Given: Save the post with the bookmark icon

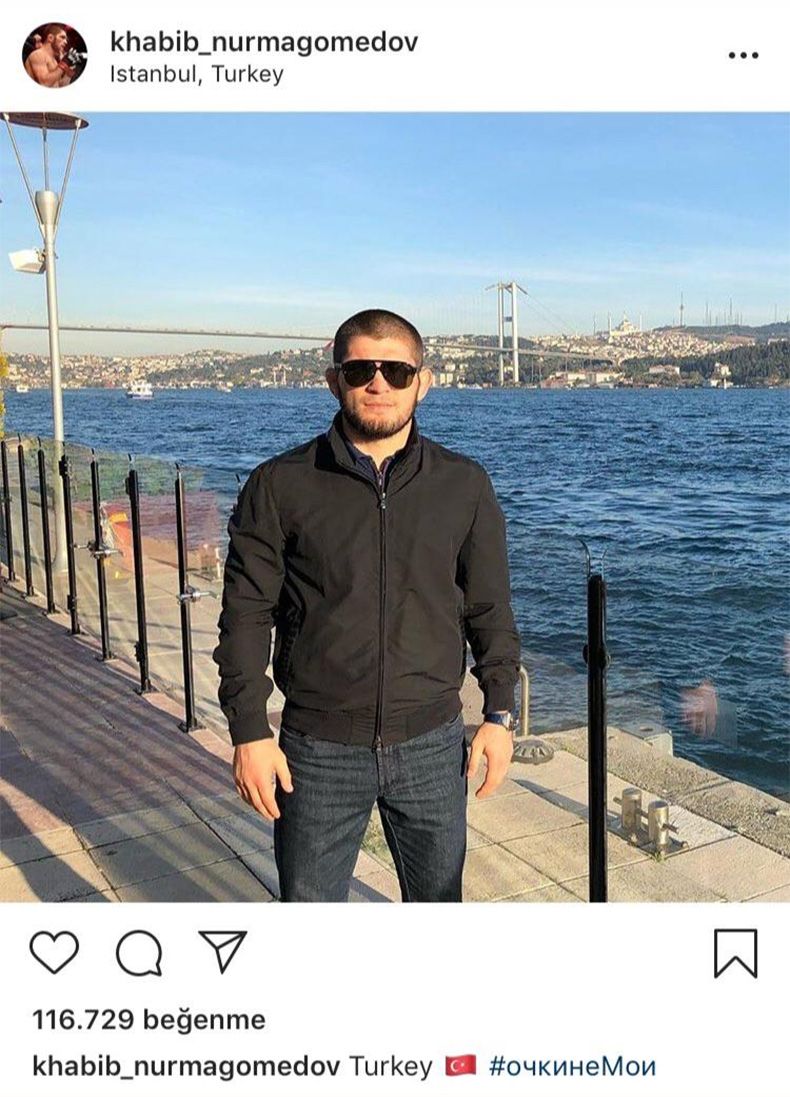Looking at the screenshot, I should point(735,953).
